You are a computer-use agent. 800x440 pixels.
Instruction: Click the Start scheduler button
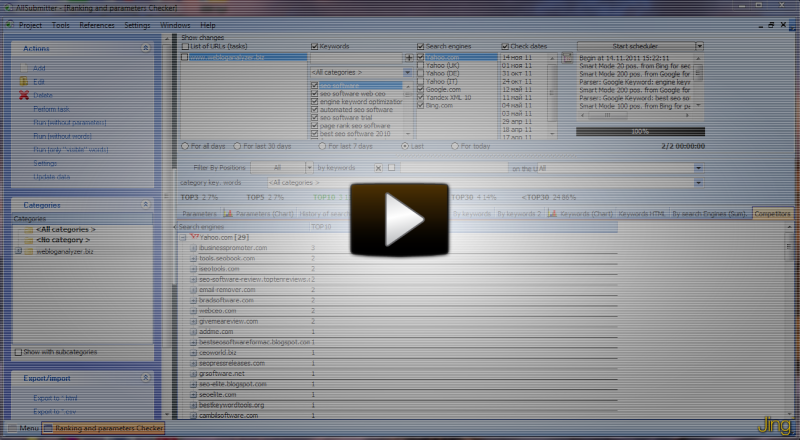pos(634,46)
